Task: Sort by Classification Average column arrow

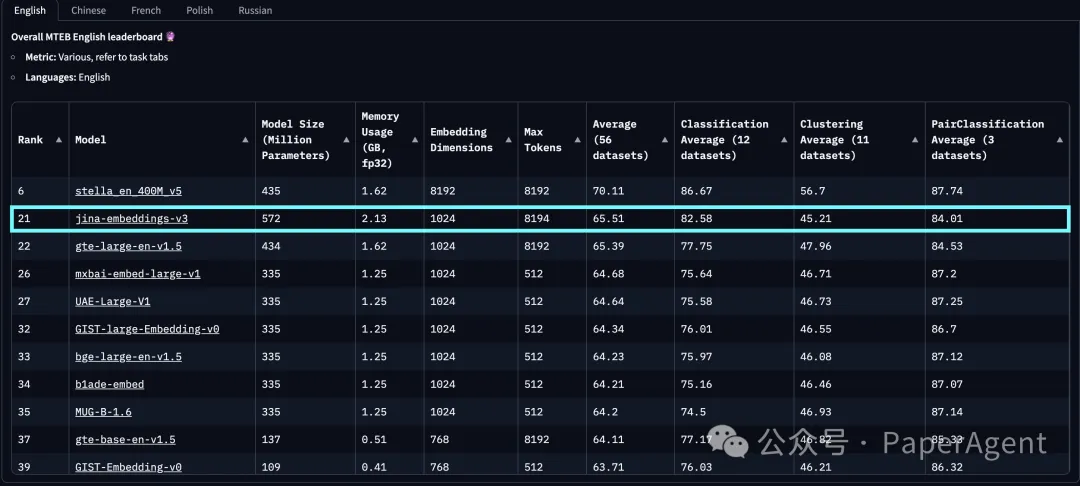Action: coord(785,140)
